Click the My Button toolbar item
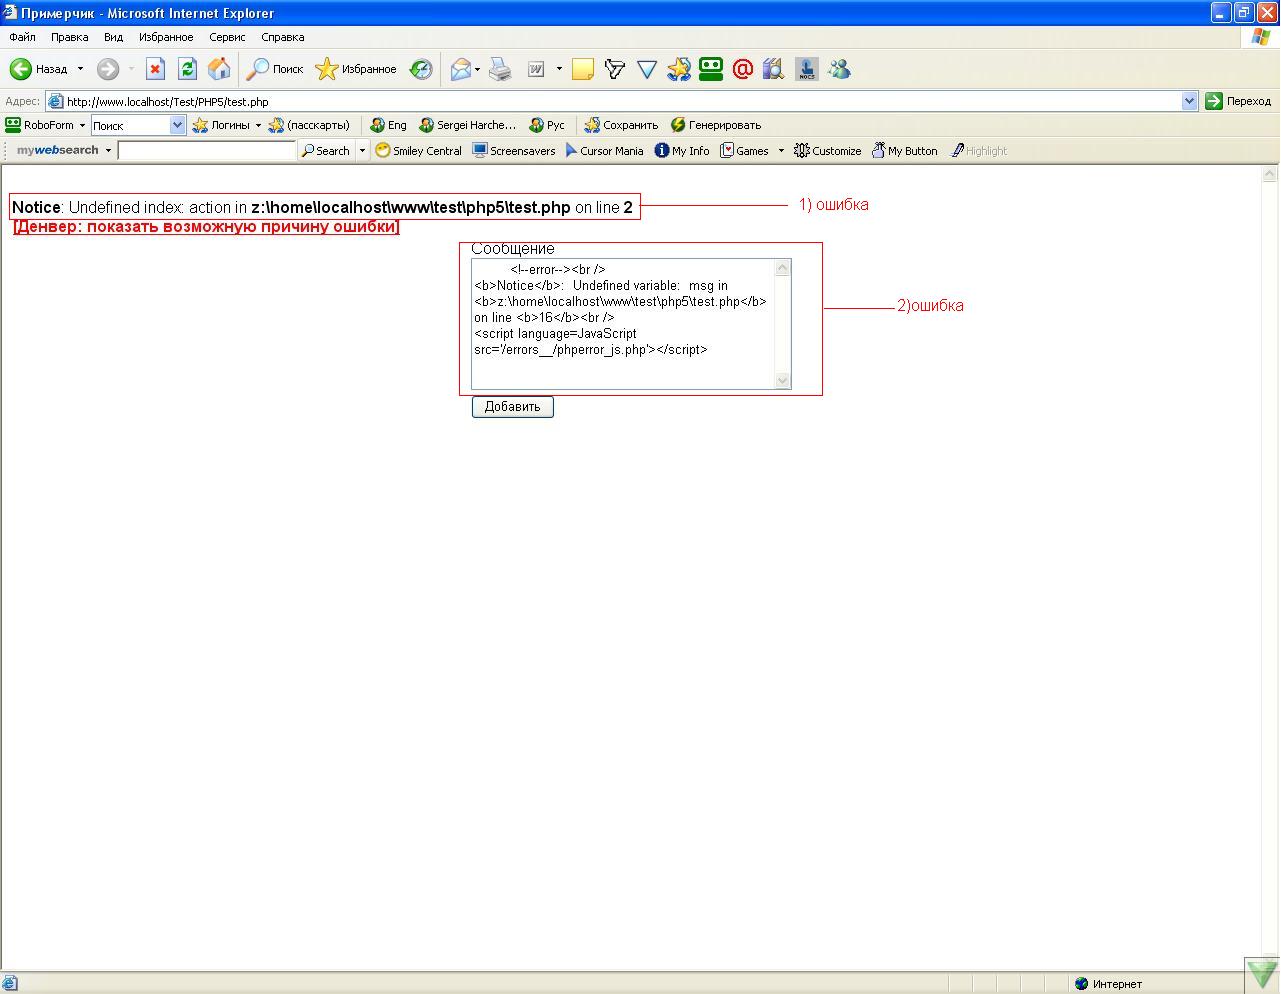The height and width of the screenshot is (994, 1281). (904, 151)
